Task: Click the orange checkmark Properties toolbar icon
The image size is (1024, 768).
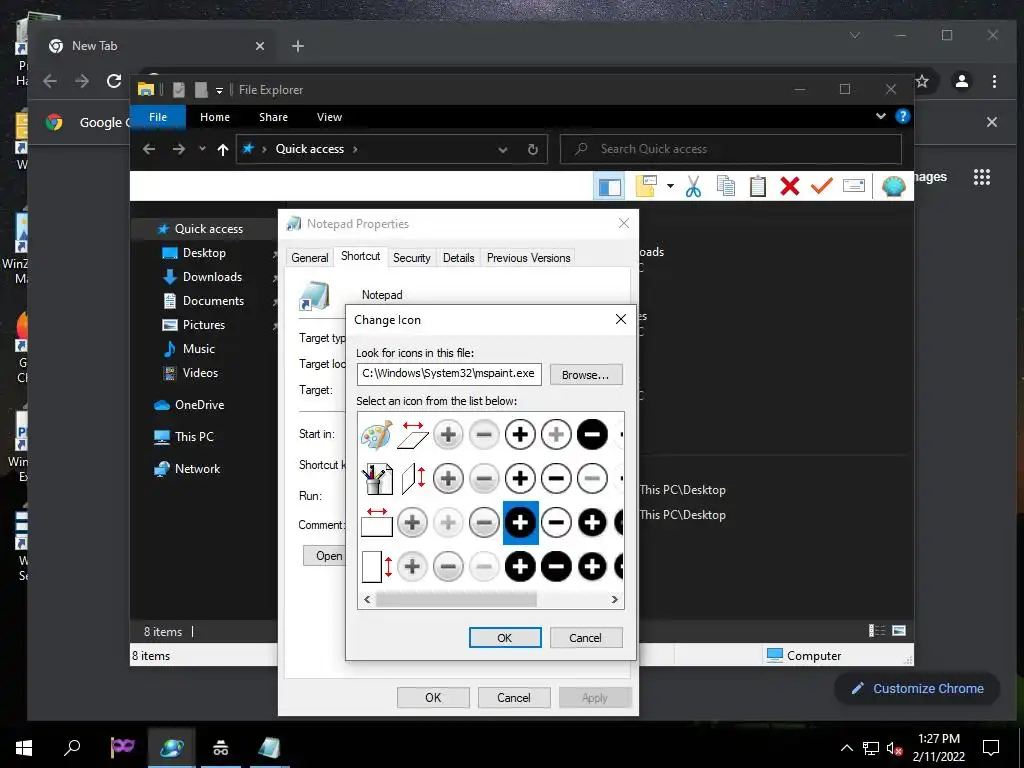Action: pyautogui.click(x=822, y=187)
